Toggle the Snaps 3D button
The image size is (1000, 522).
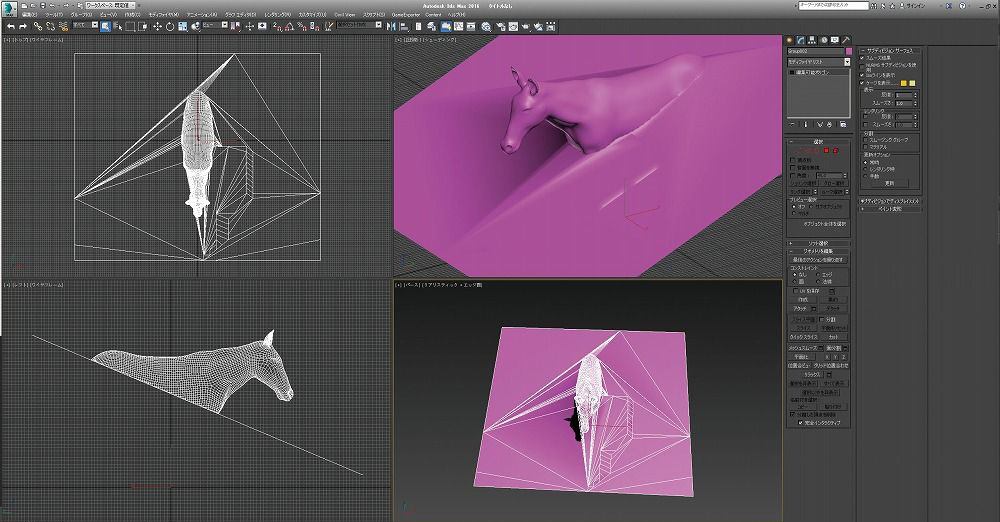[x=276, y=26]
